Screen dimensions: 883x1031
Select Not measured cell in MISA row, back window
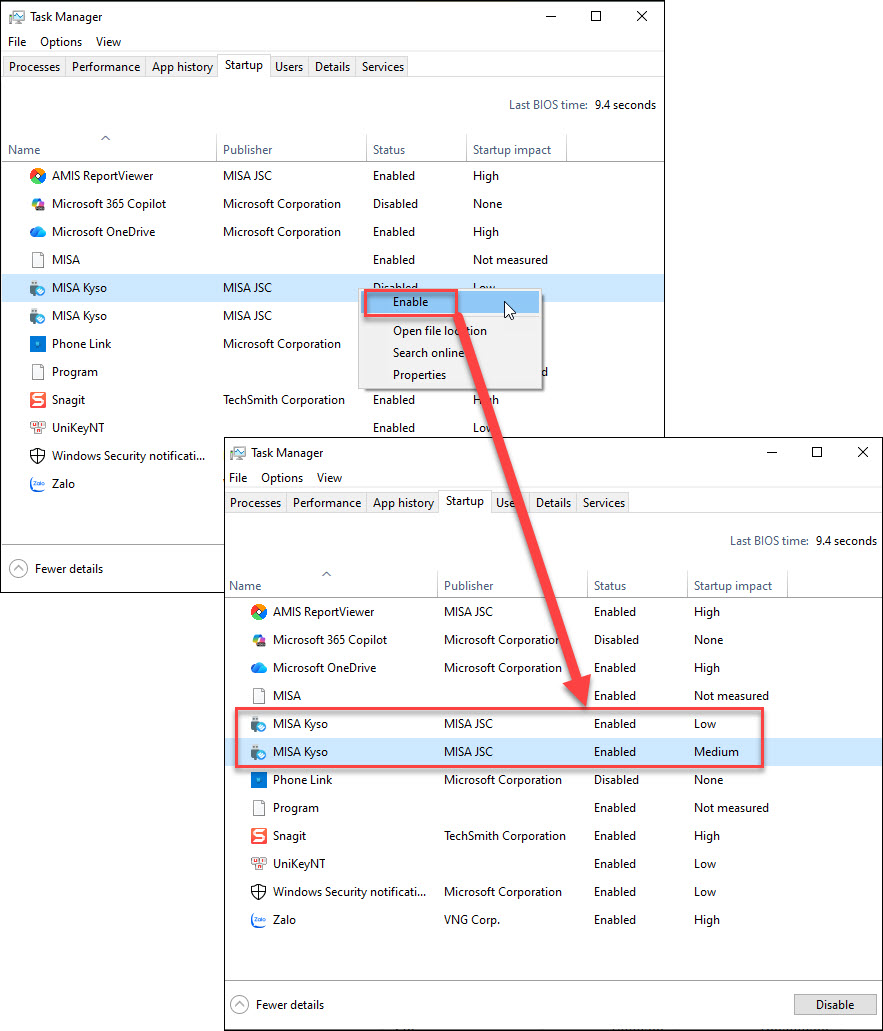coord(510,260)
